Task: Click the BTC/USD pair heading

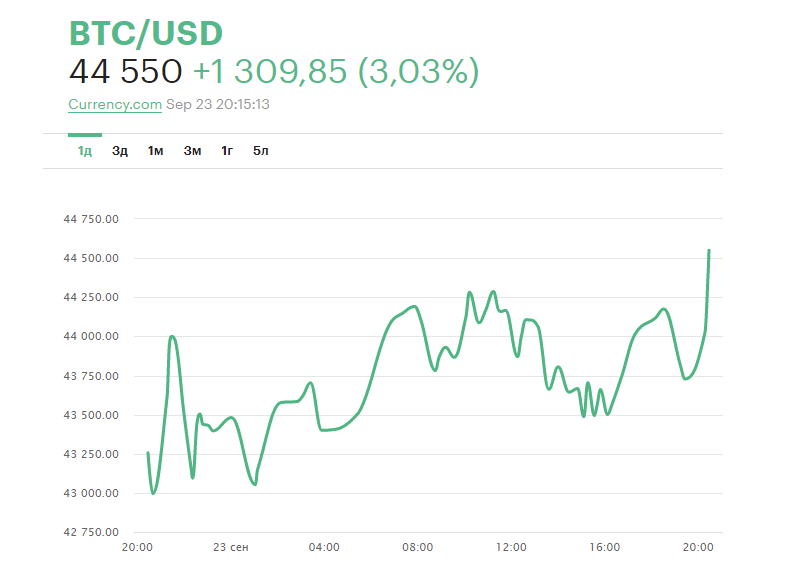Action: click(146, 33)
